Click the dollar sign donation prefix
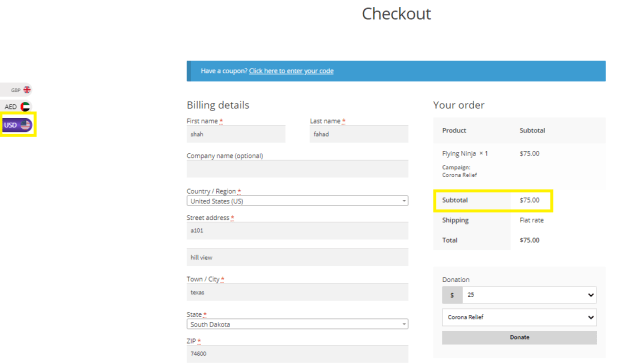The image size is (620, 364). pos(452,295)
